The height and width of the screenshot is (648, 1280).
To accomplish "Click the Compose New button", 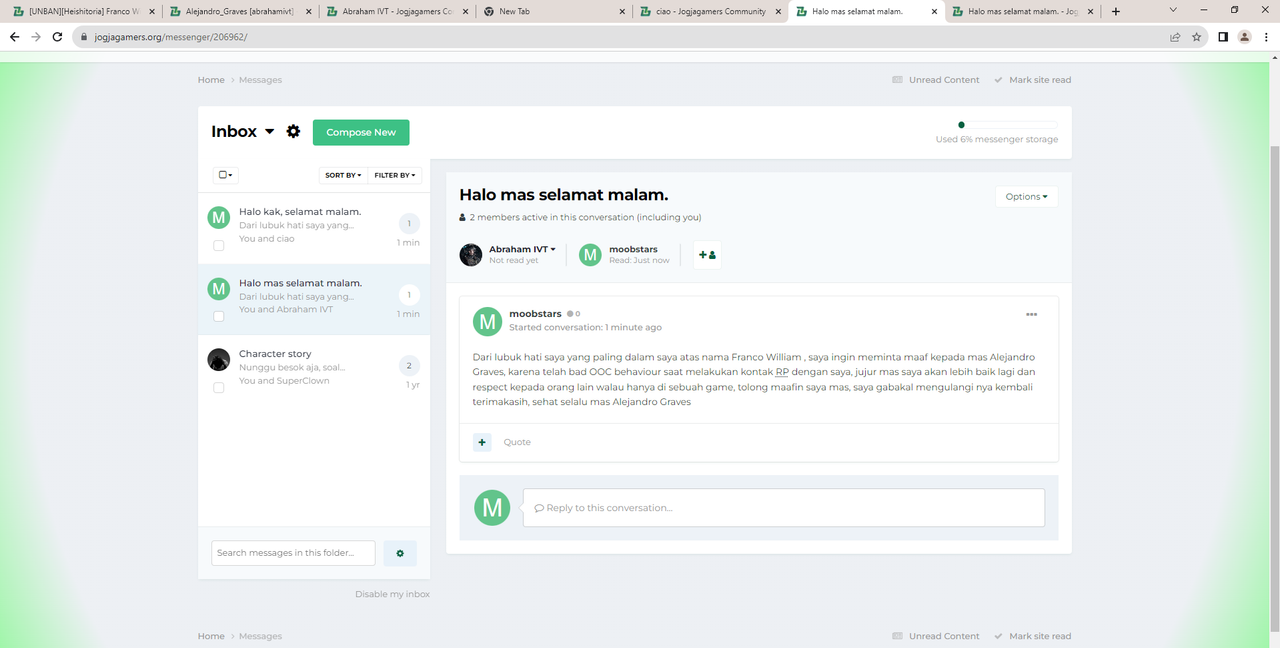I will pos(361,132).
